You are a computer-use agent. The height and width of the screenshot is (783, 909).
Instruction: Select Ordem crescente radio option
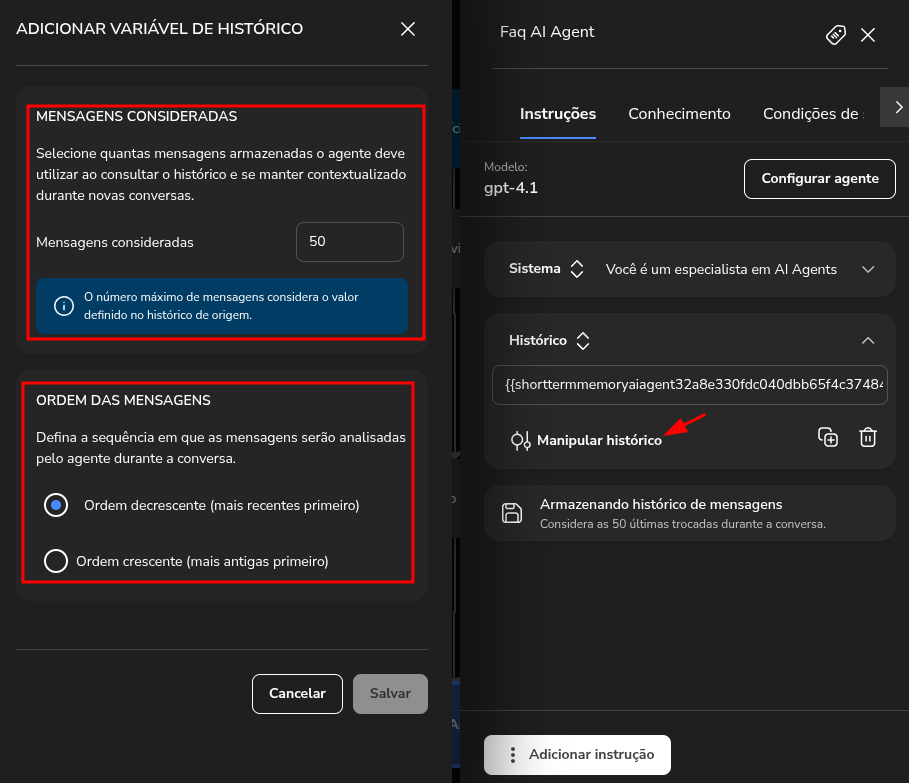coord(56,561)
